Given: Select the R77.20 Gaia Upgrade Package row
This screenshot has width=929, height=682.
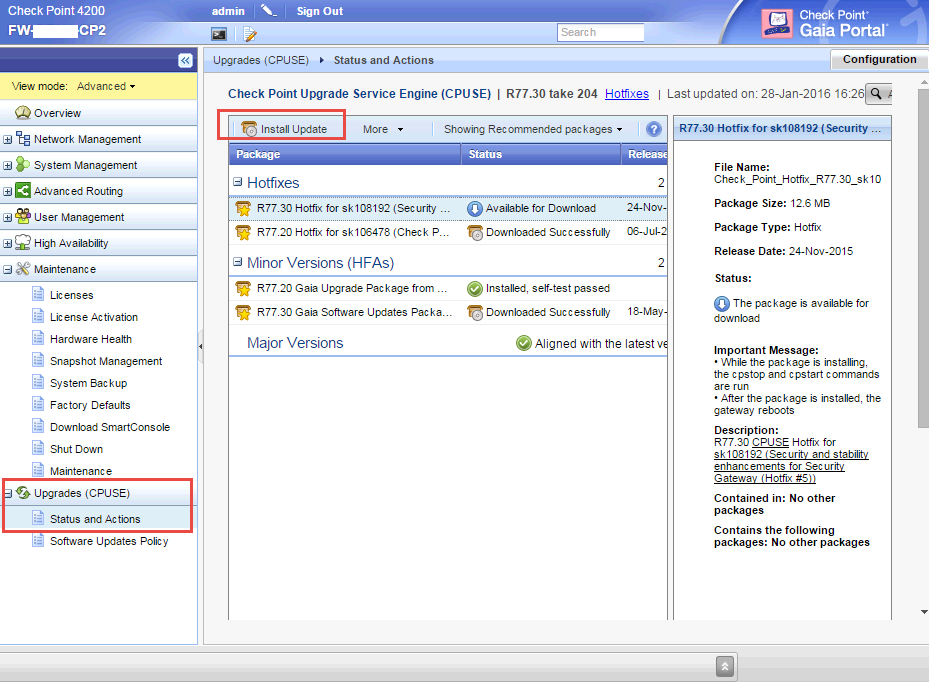Looking at the screenshot, I should (448, 289).
